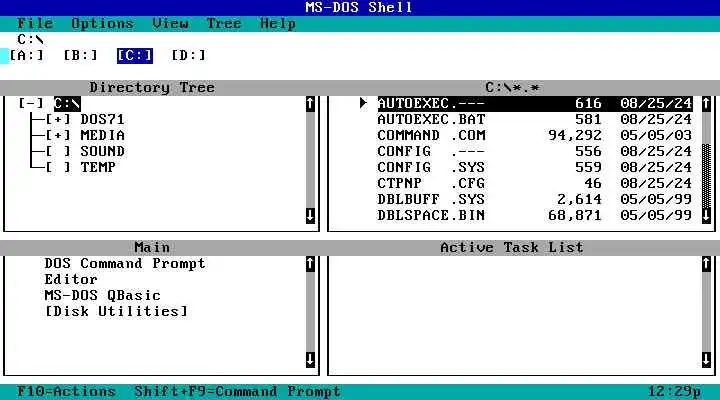This screenshot has width=720, height=400.
Task: Click the MS-DOS Shell title bar
Action: (359, 8)
